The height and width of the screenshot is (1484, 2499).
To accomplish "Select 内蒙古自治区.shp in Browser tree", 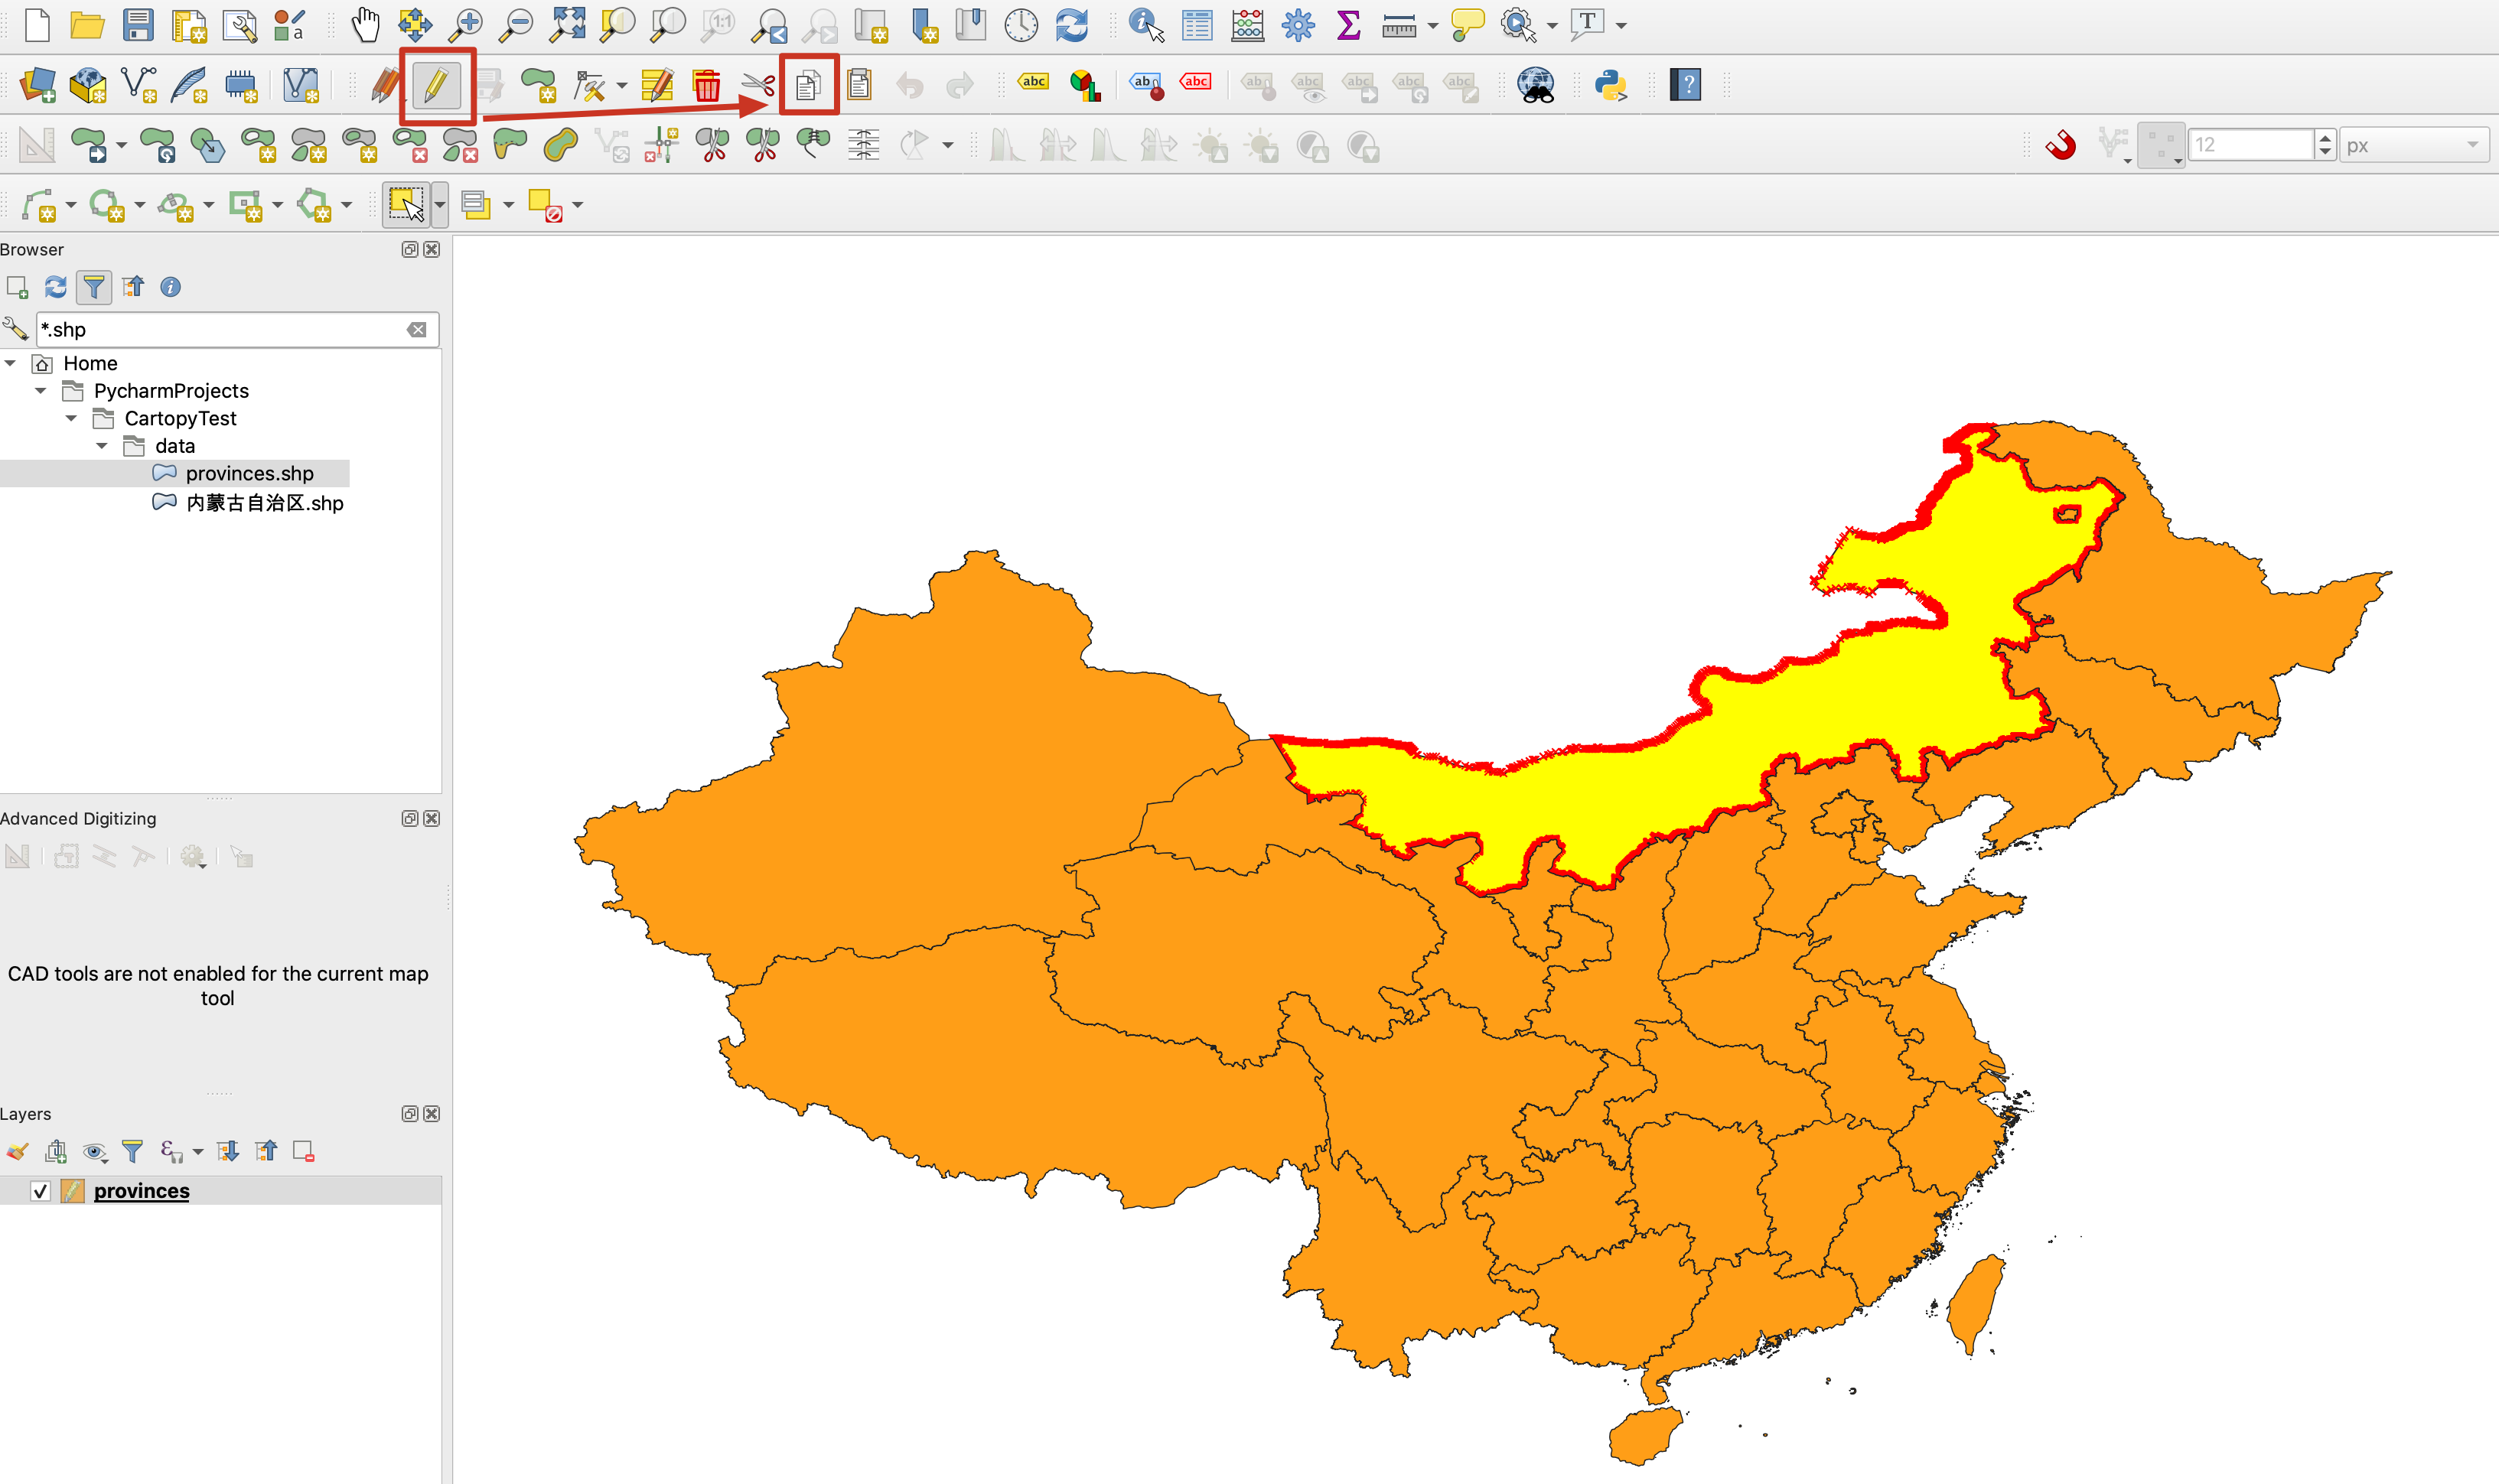I will click(264, 503).
